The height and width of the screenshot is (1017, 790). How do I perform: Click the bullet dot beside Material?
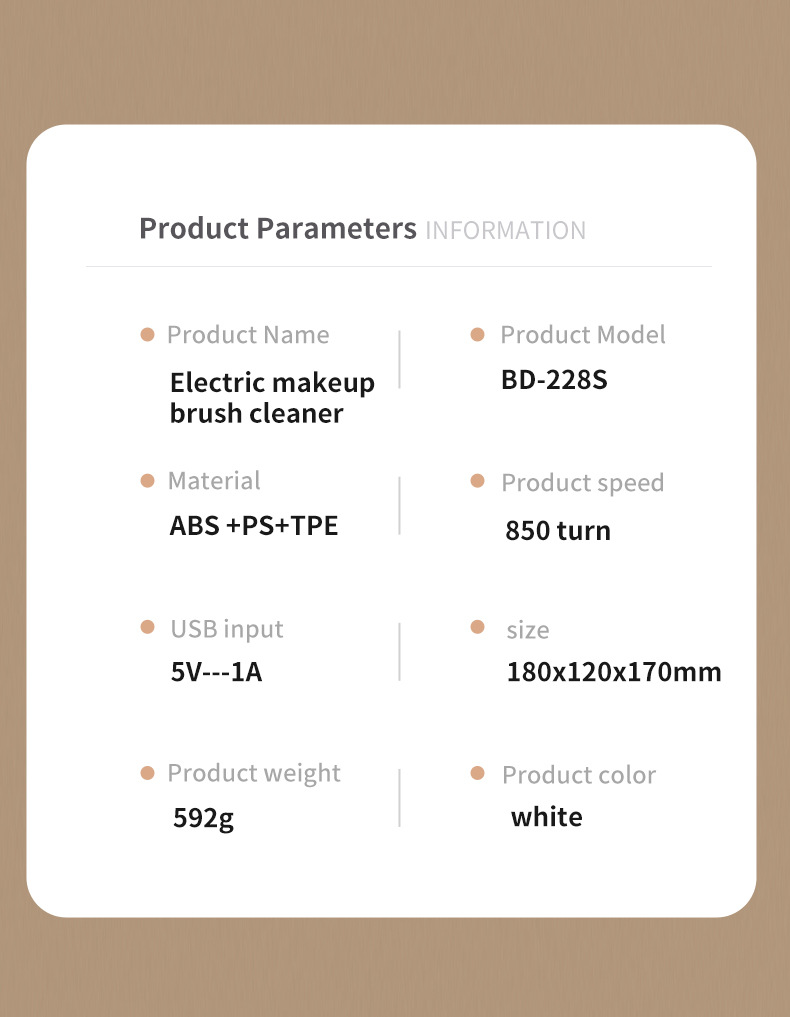[x=147, y=481]
